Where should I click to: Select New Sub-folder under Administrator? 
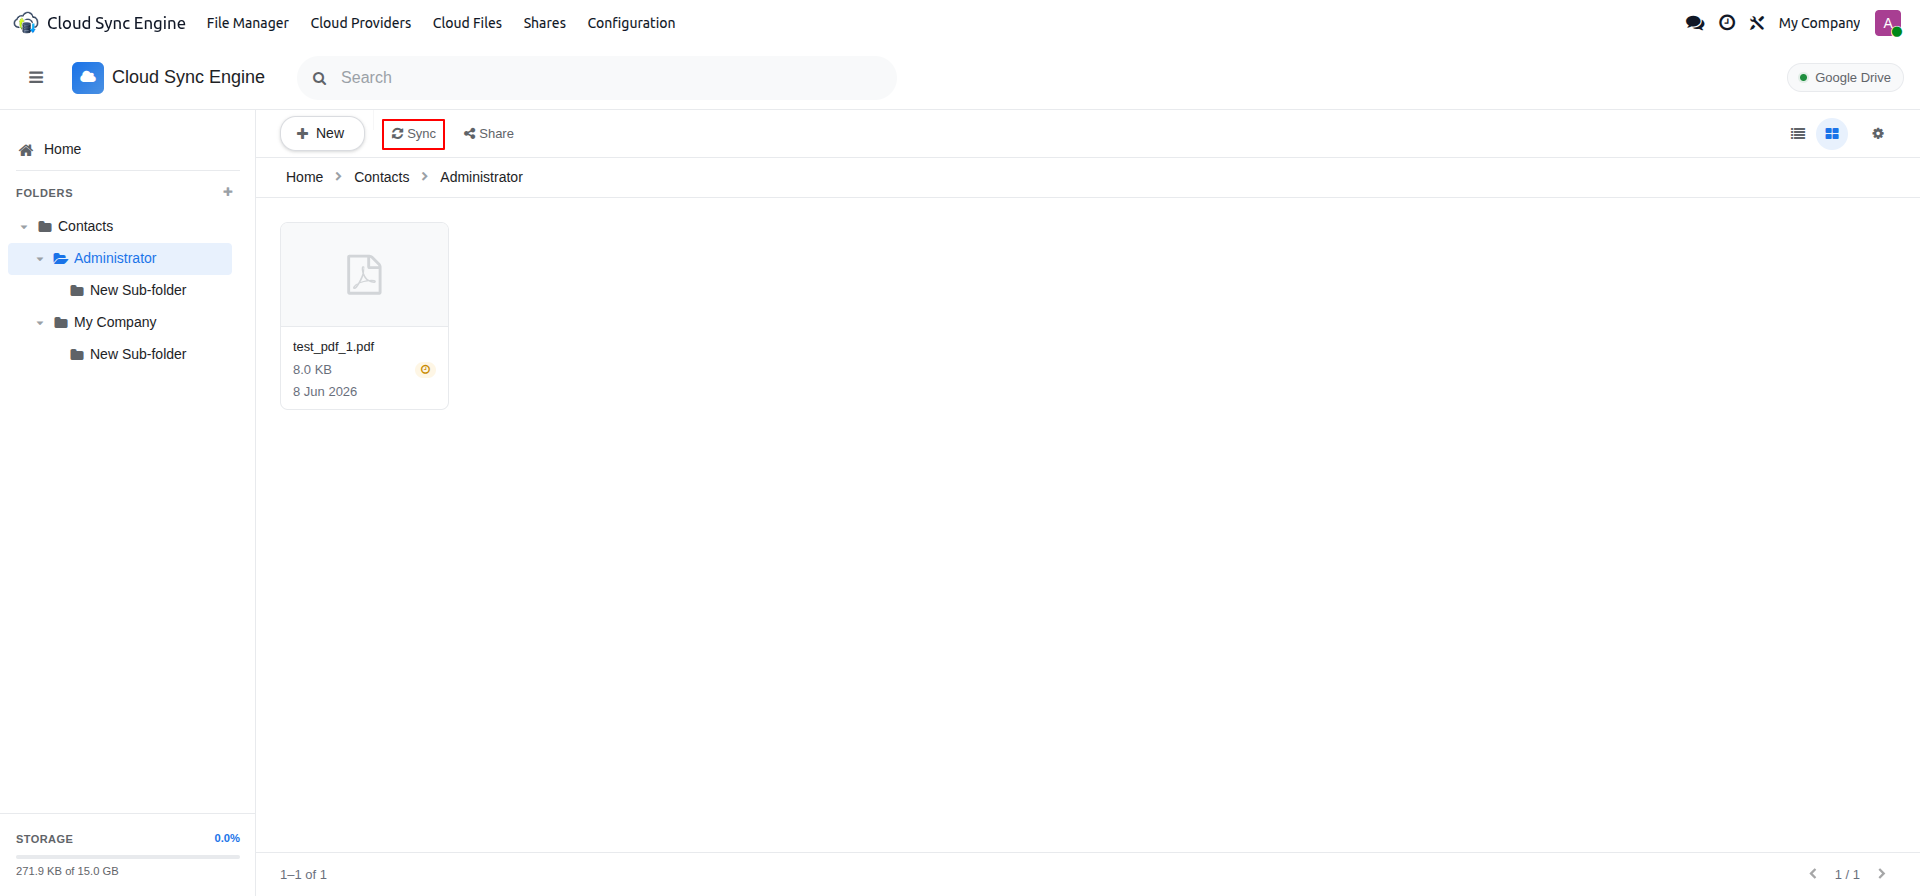(x=138, y=290)
